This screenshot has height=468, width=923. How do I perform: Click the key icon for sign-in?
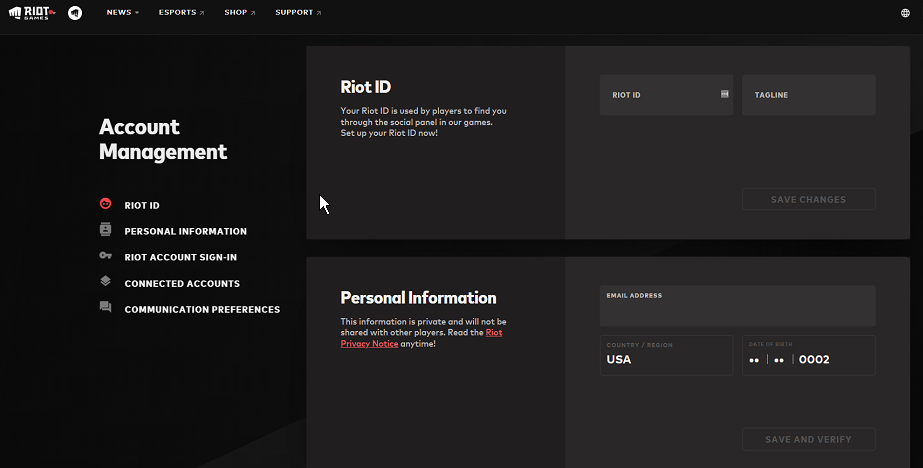[105, 255]
